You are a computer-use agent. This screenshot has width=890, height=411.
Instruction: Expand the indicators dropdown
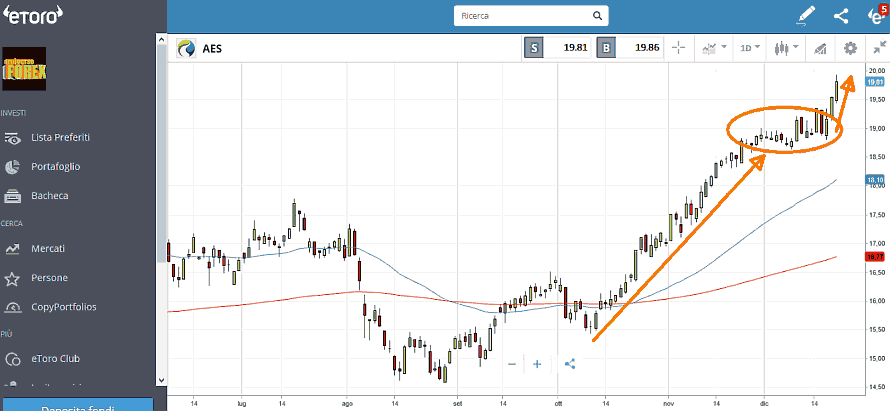(713, 48)
